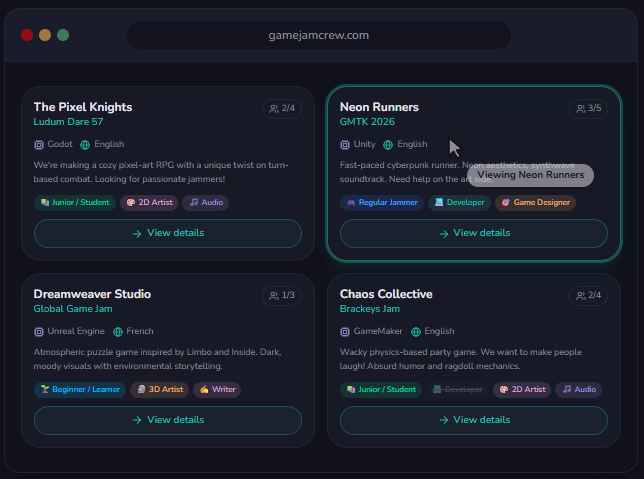Click members count badge on Chaos Collective
Screen dimensions: 644x479
point(588,295)
